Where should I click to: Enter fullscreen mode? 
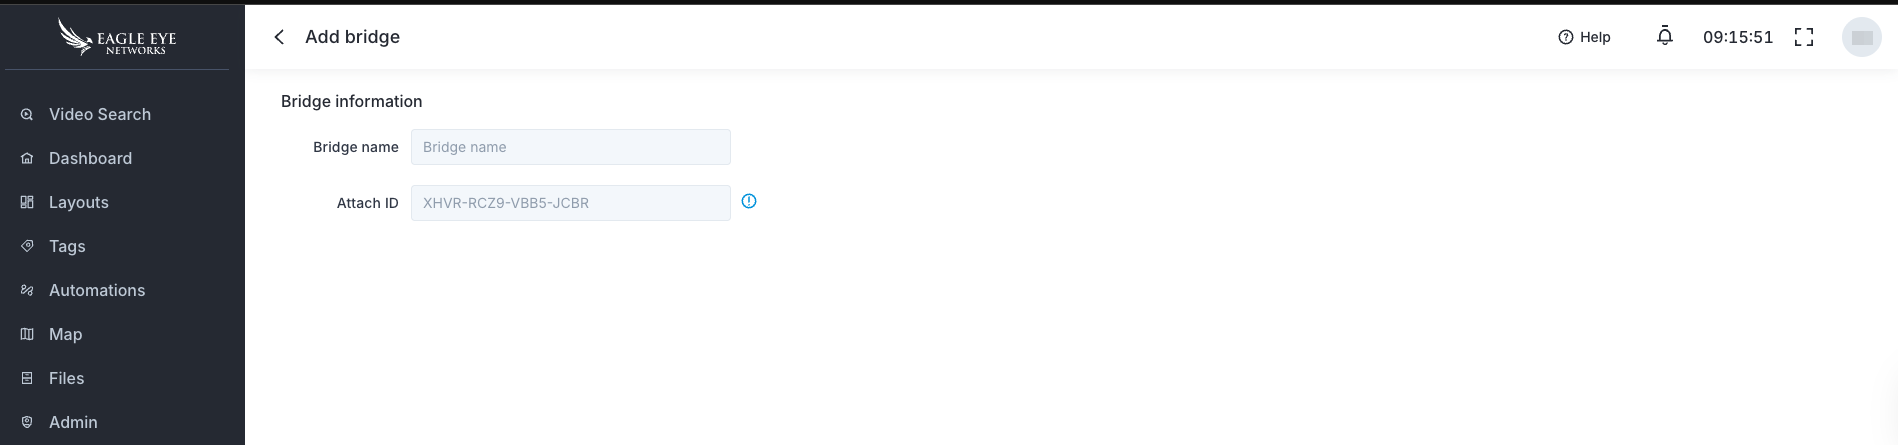pos(1804,37)
